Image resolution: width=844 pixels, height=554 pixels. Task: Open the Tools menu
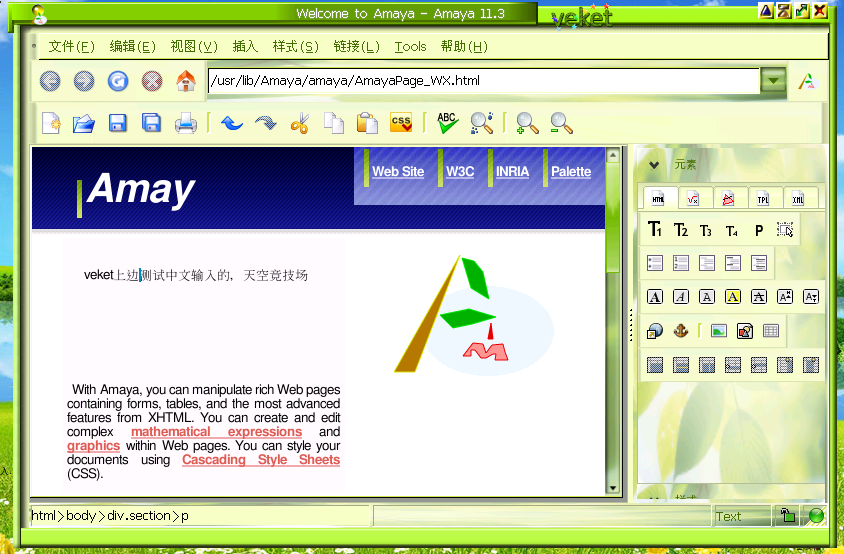pos(410,47)
